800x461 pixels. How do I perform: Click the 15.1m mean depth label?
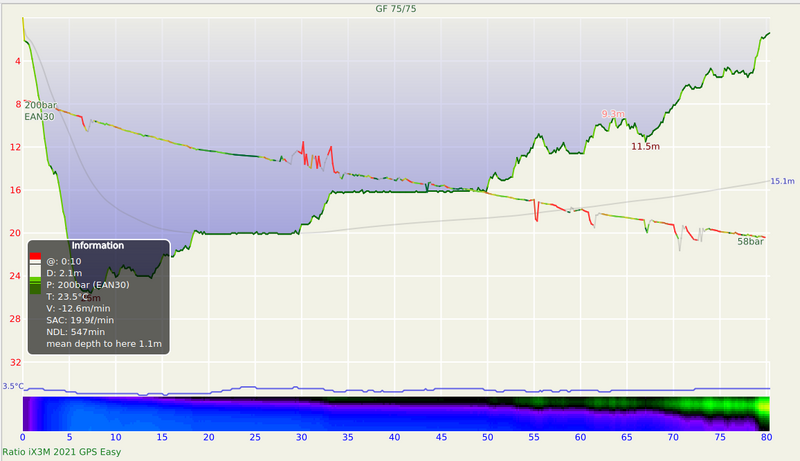tap(782, 181)
